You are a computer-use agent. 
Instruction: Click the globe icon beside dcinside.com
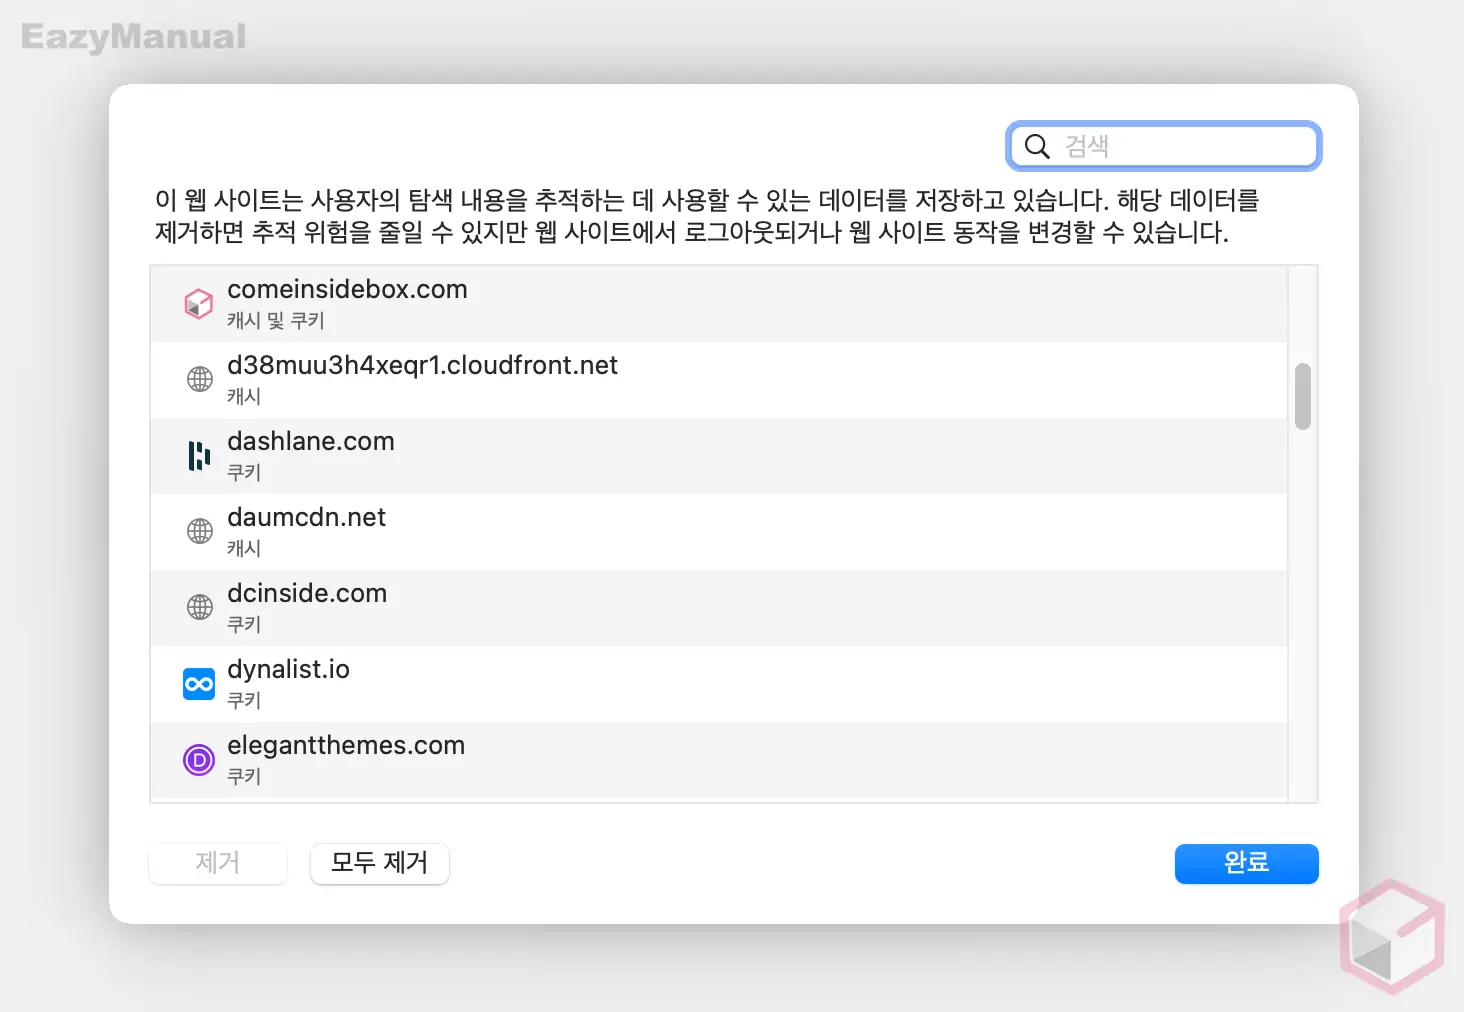click(x=200, y=607)
